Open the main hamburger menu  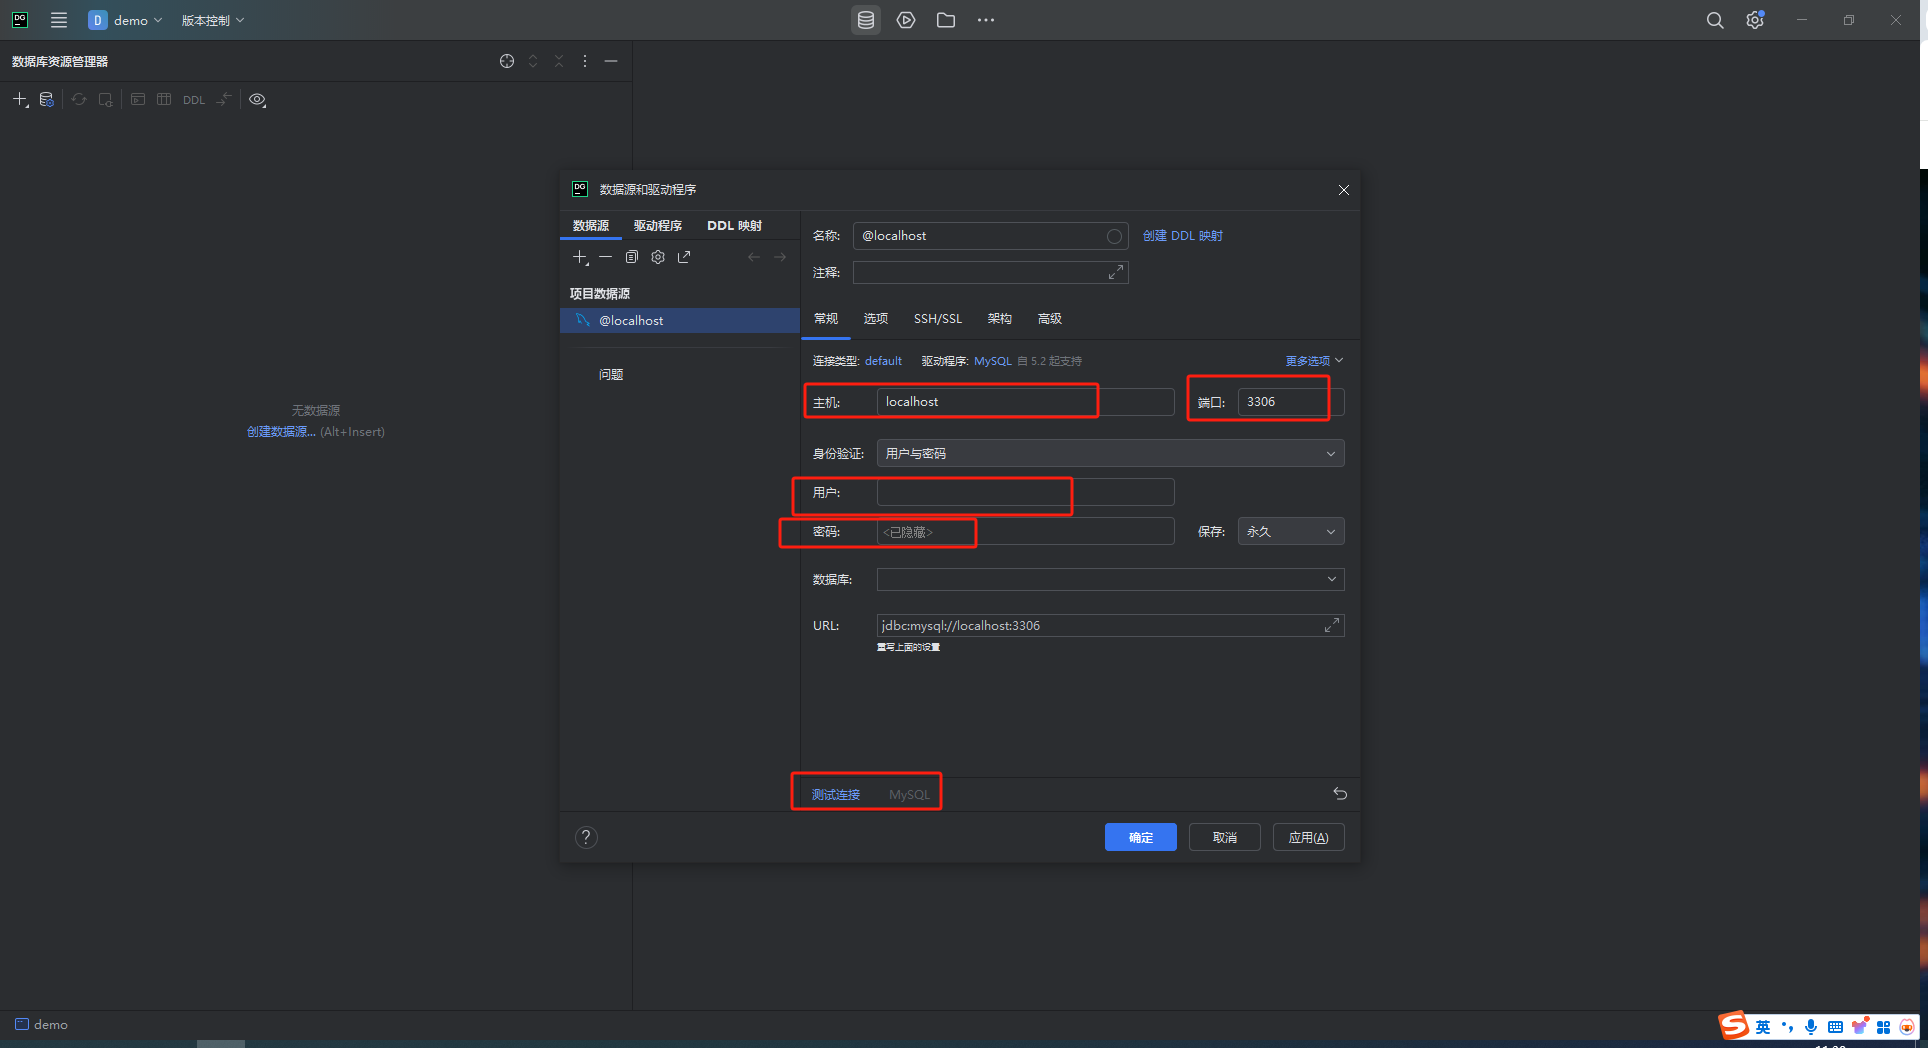(x=59, y=20)
